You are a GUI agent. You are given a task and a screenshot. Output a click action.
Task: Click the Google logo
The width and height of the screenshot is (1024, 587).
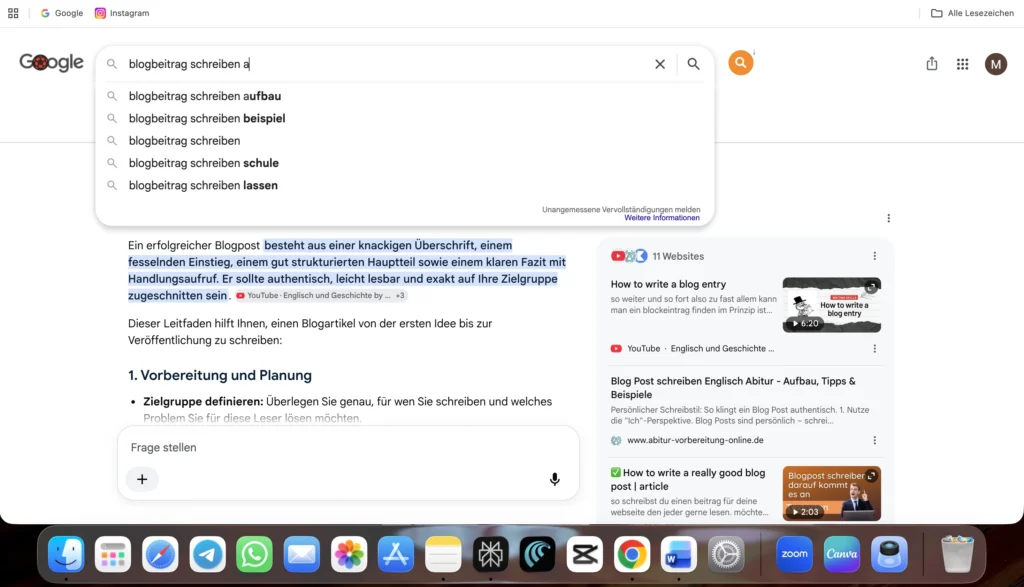(52, 62)
